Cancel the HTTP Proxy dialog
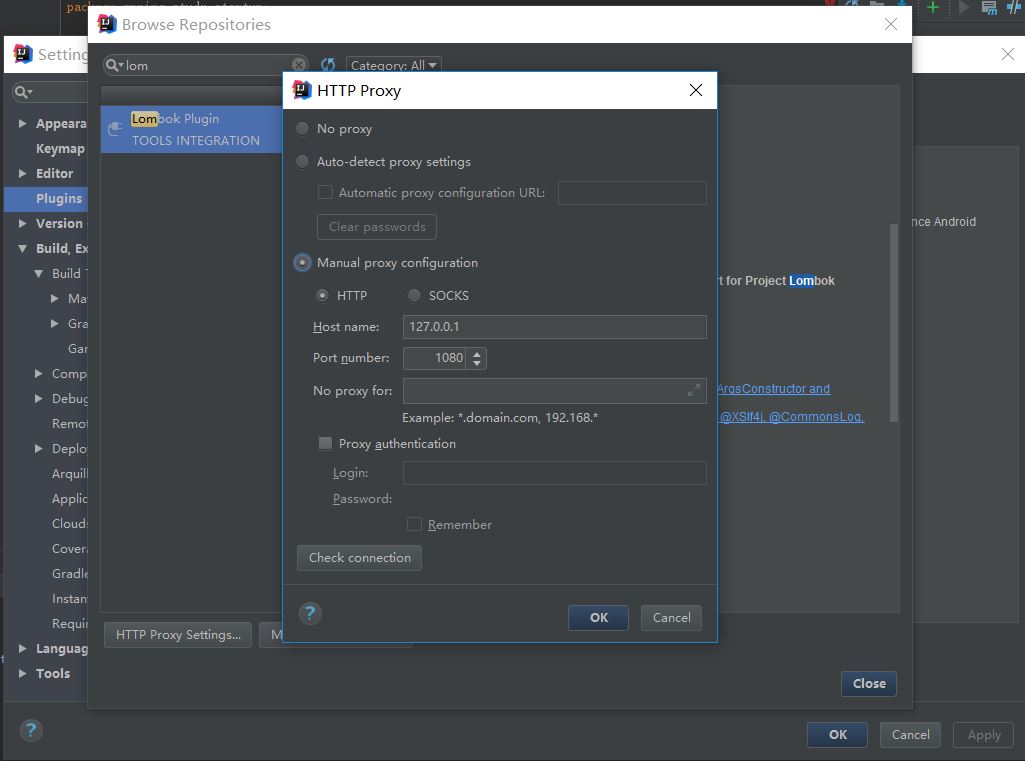This screenshot has height=761, width=1025. coord(671,618)
